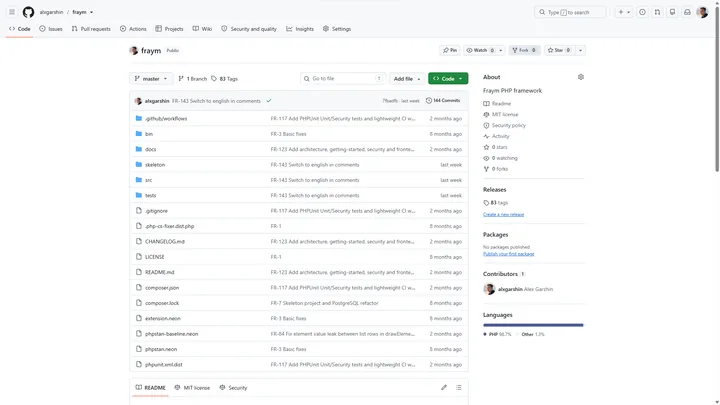Open the LICENSE file
This screenshot has width=720, height=405.
(x=154, y=257)
